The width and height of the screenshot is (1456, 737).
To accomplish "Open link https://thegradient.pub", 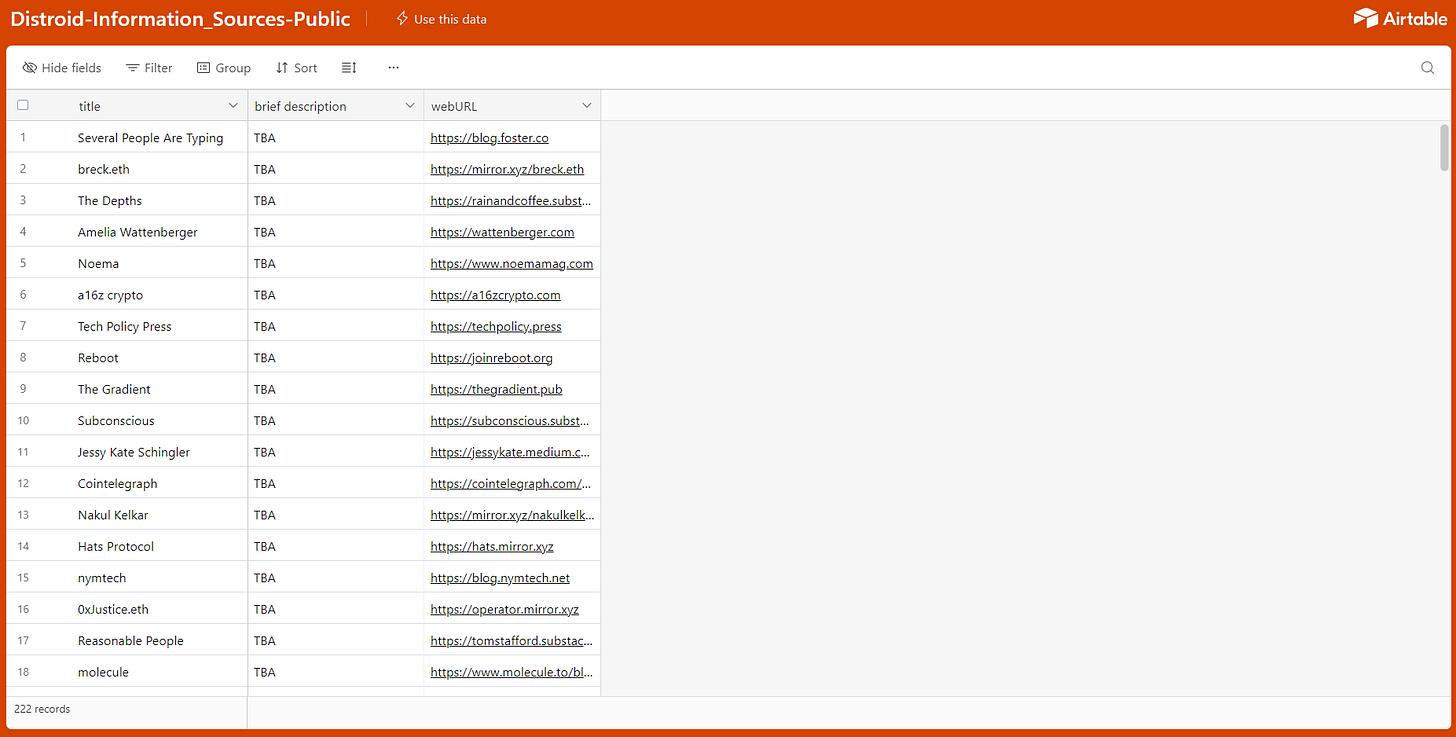I will click(x=497, y=389).
